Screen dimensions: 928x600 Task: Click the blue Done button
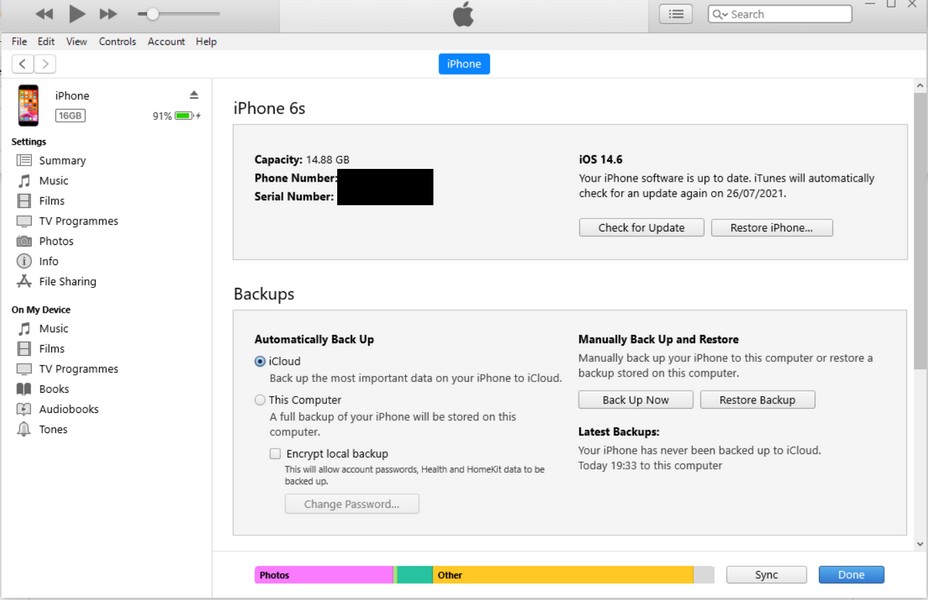[x=851, y=575]
